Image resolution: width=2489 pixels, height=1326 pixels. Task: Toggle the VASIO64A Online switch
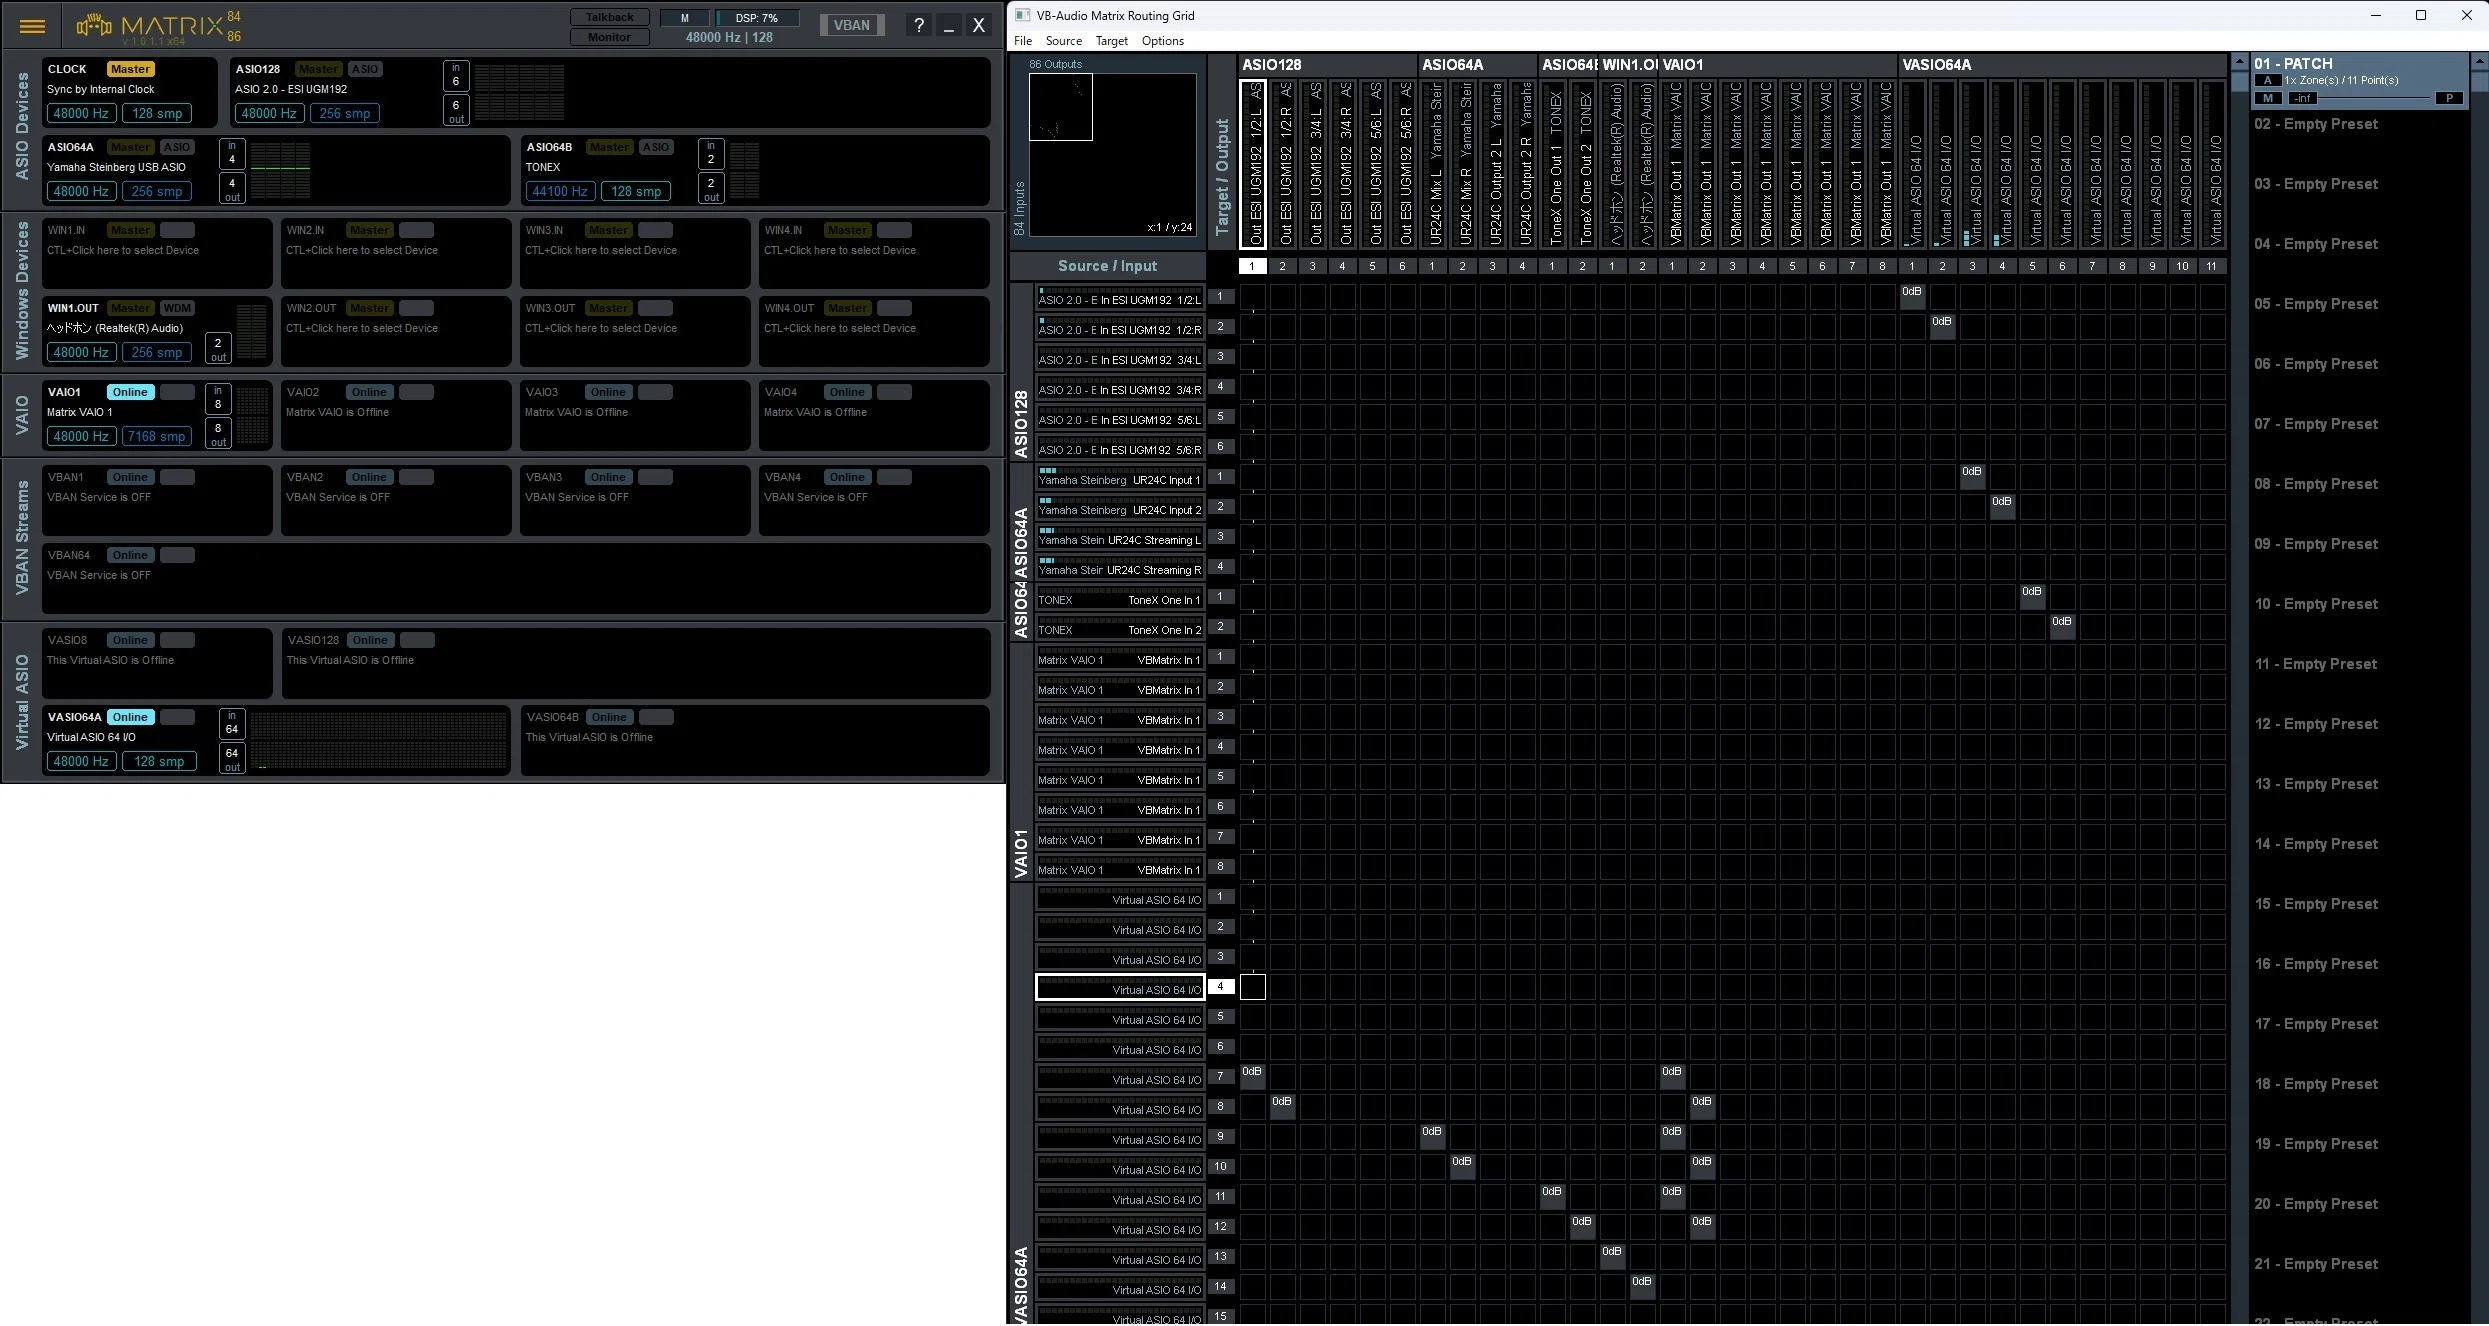130,717
